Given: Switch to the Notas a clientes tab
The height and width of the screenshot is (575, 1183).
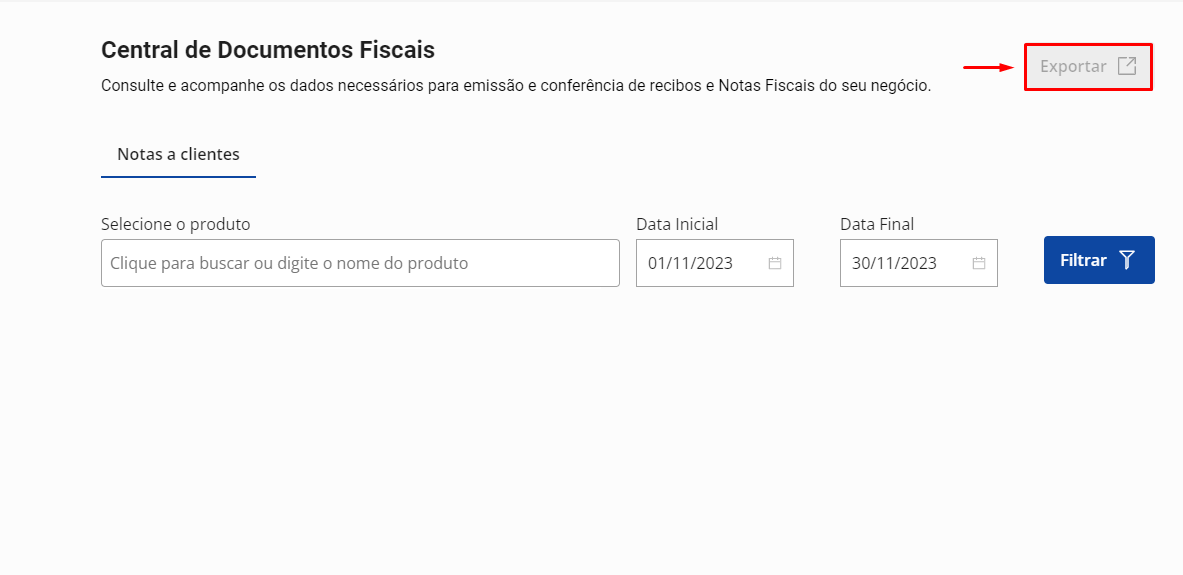Looking at the screenshot, I should [178, 154].
